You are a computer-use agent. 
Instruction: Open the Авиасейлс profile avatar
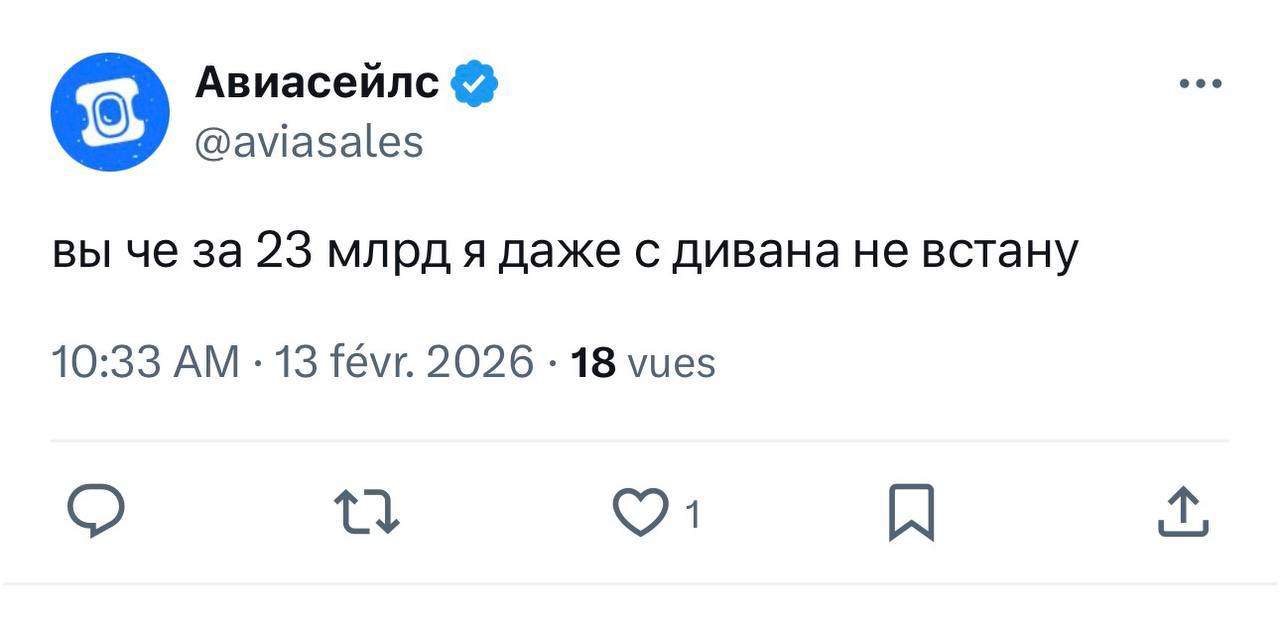110,112
